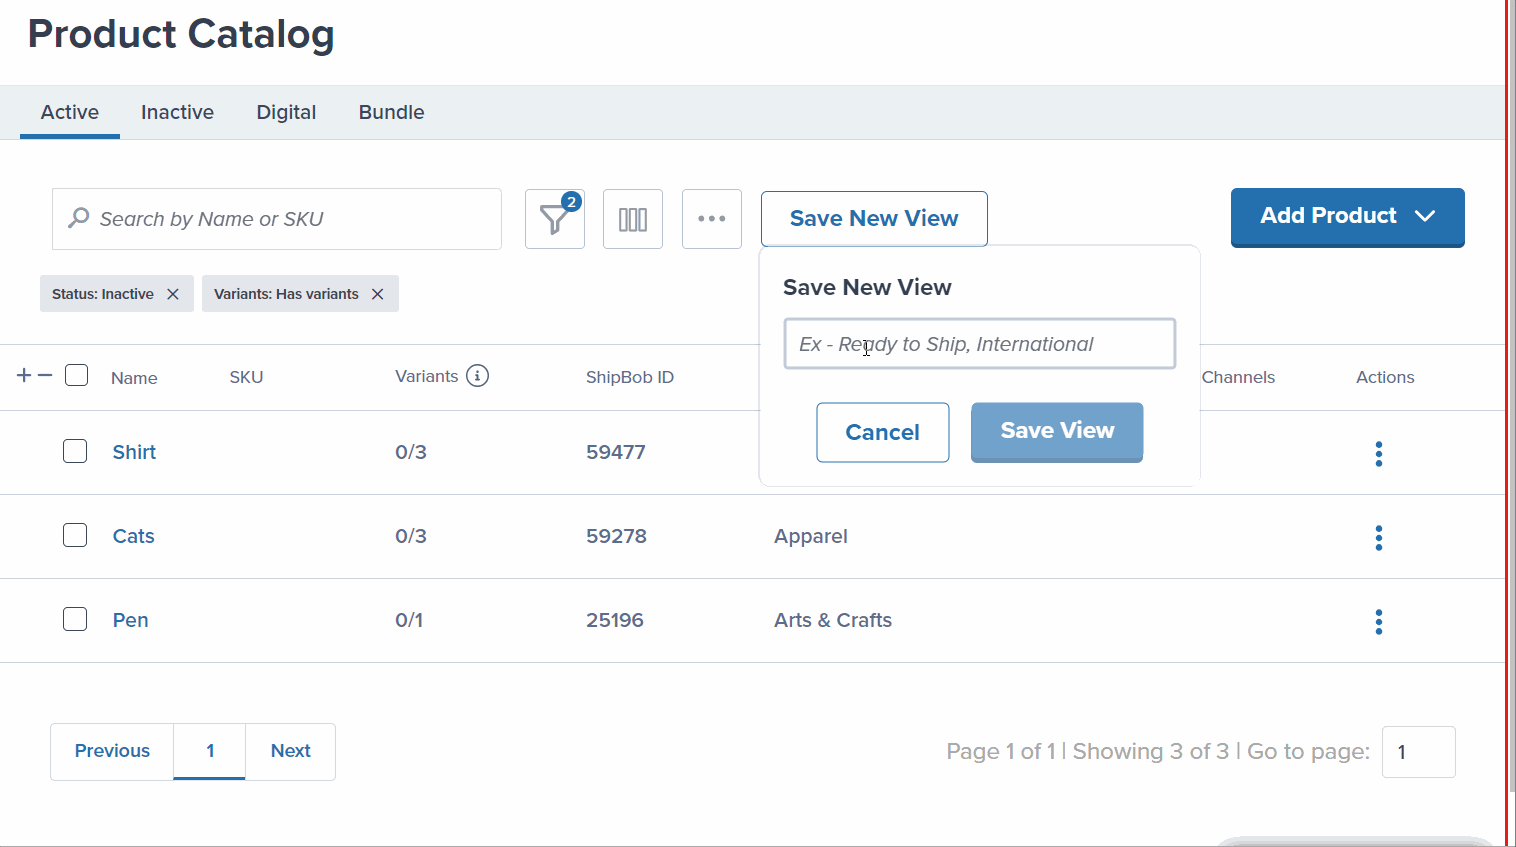
Task: Check the select-all checkbox in the header
Action: (x=76, y=374)
